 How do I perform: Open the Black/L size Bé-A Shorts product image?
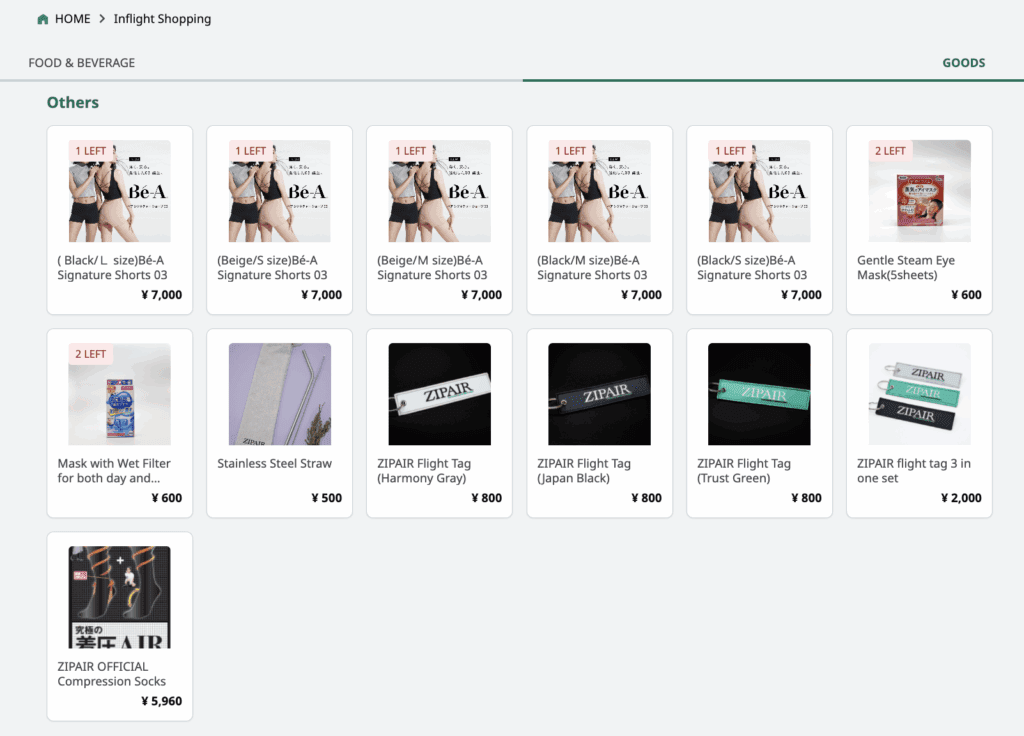(119, 191)
